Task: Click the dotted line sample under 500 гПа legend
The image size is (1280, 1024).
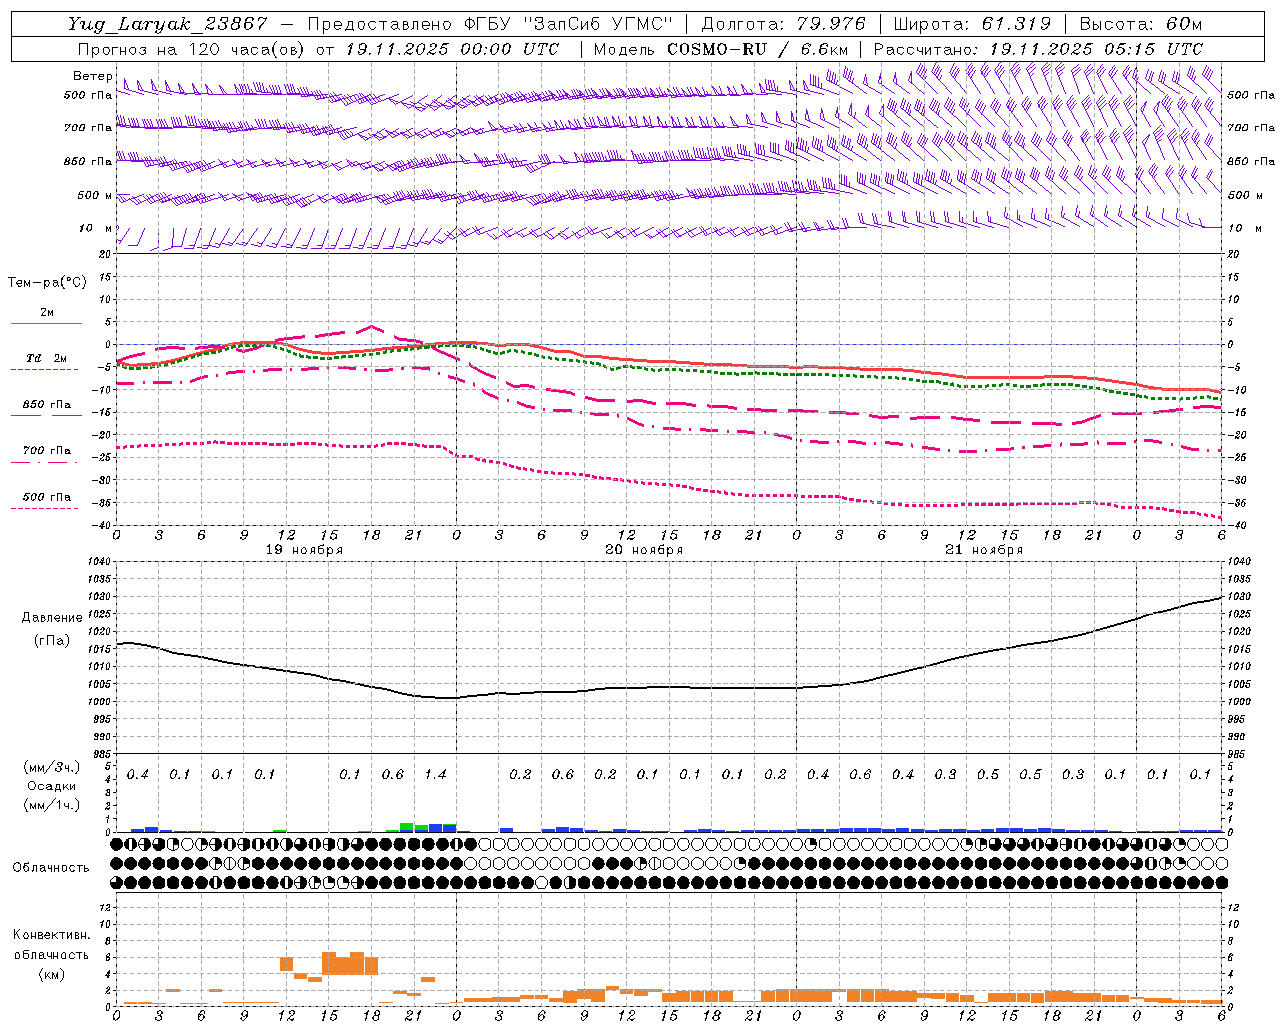Action: pyautogui.click(x=45, y=508)
